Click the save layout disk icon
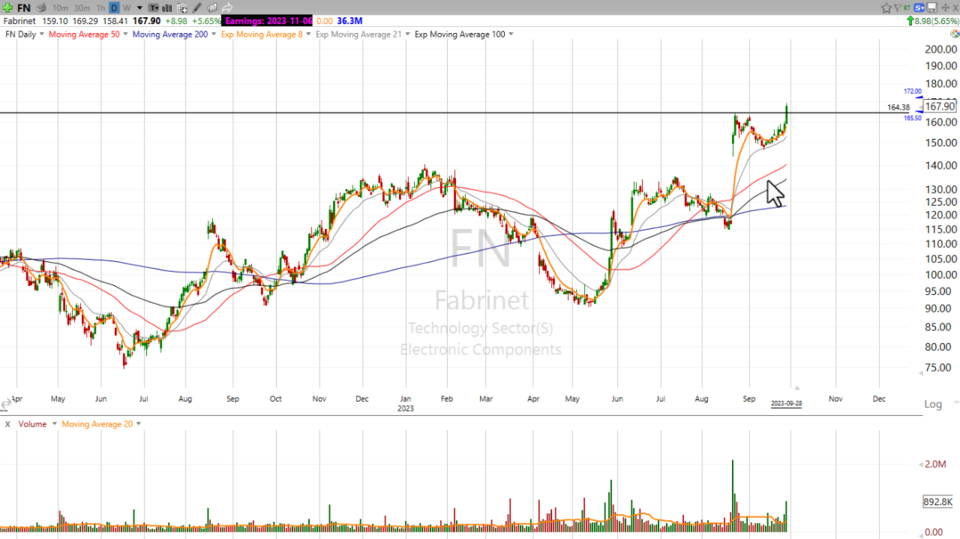This screenshot has height=539, width=960. pos(932,7)
